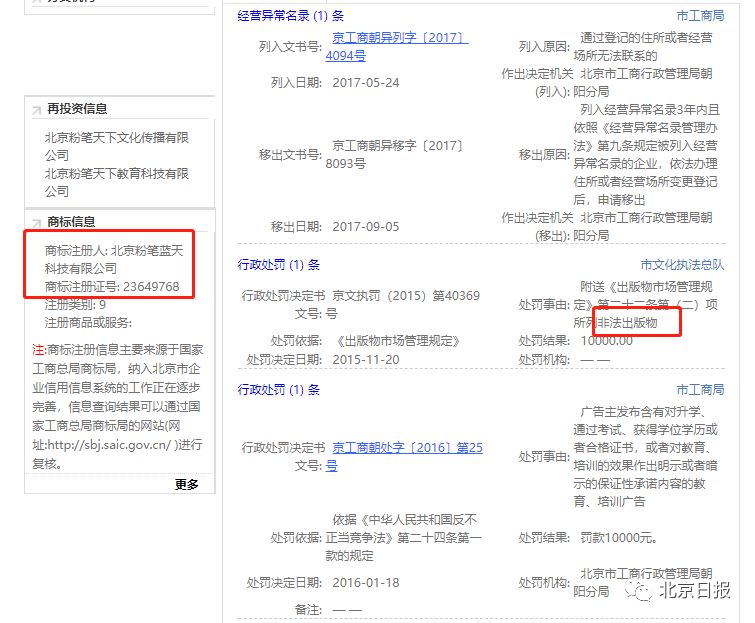Select the penalty date 2016-01-18
Viewport: 755px width, 623px height.
365,583
